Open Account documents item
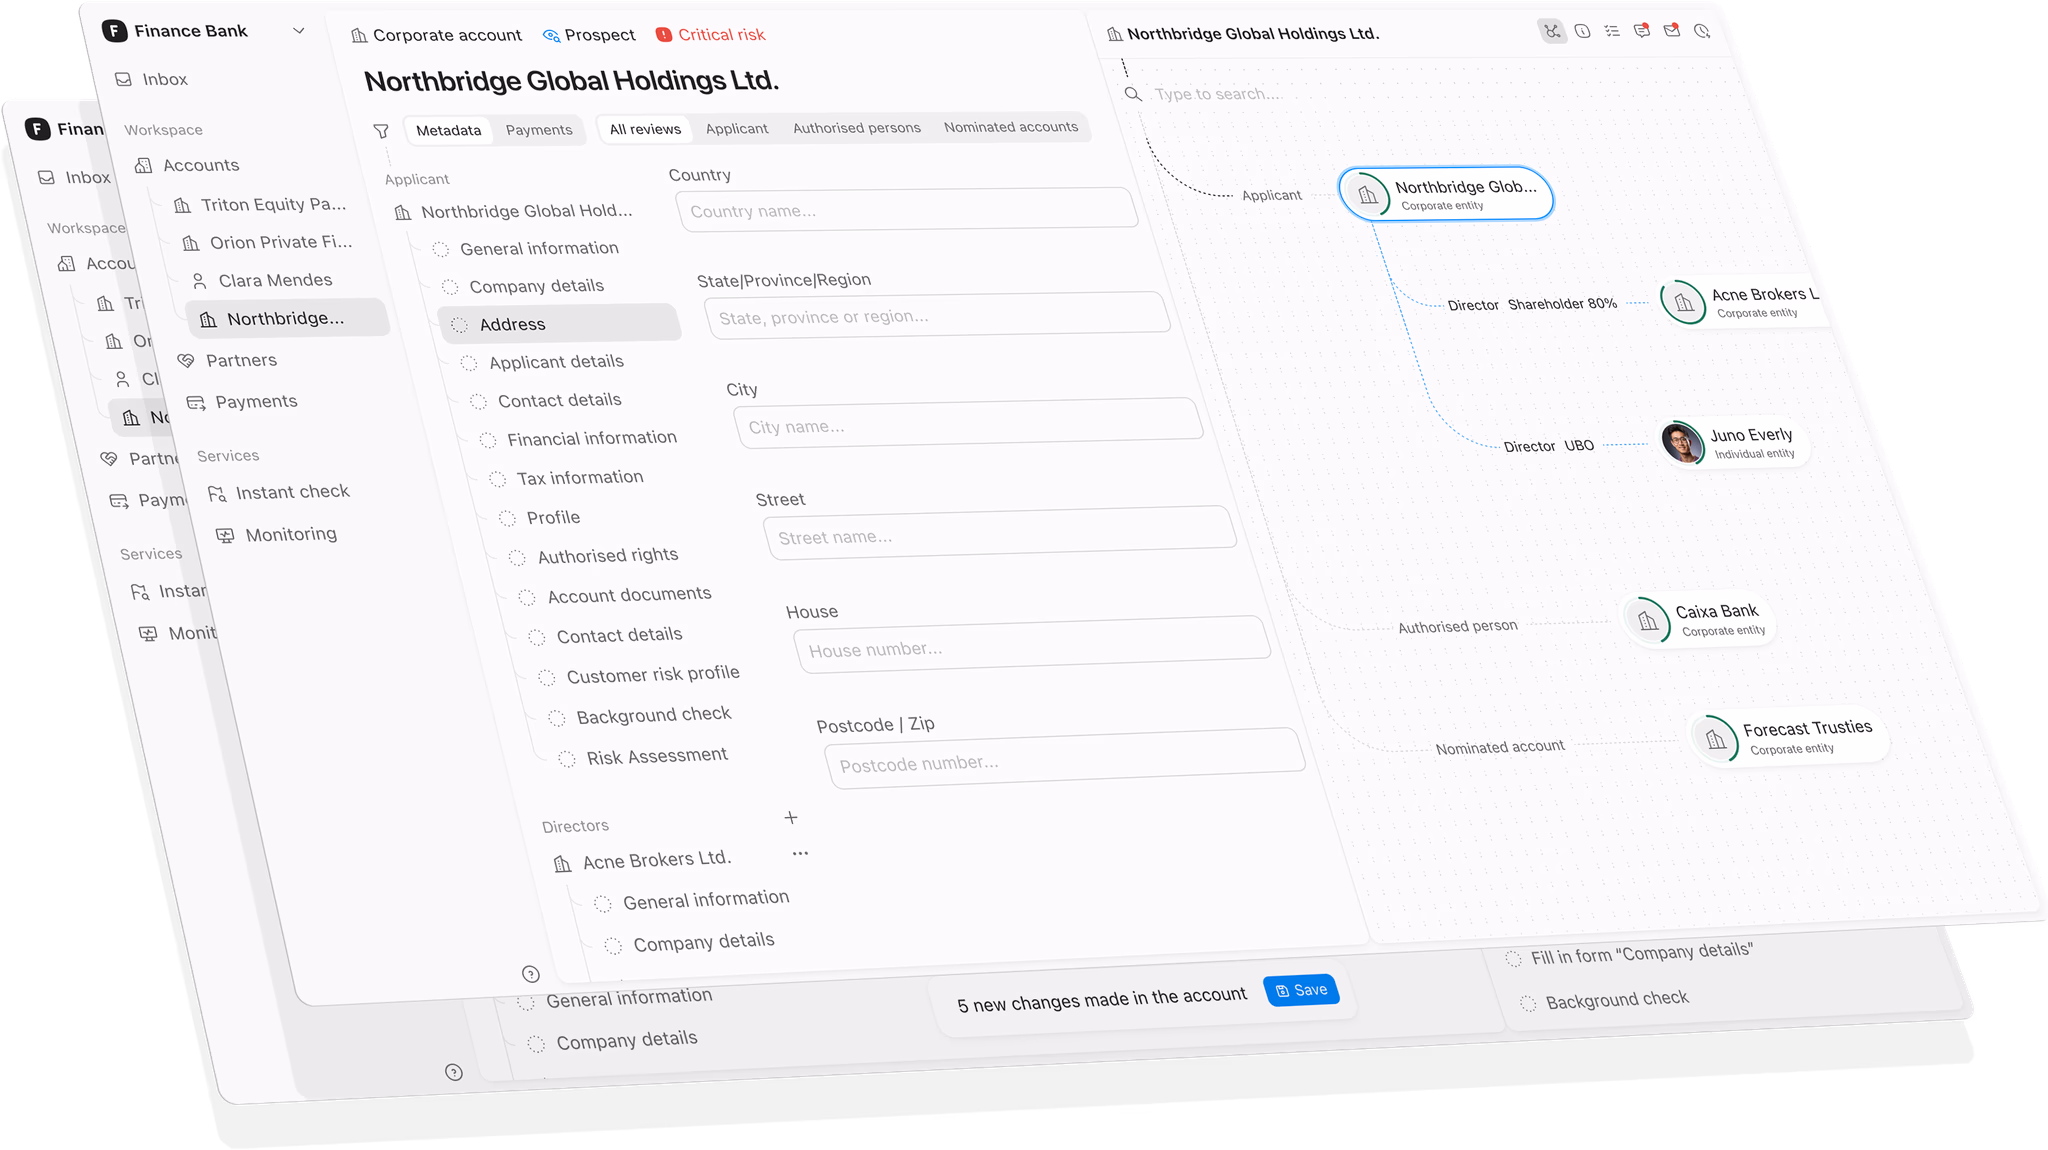The height and width of the screenshot is (1150, 2048). click(x=615, y=595)
